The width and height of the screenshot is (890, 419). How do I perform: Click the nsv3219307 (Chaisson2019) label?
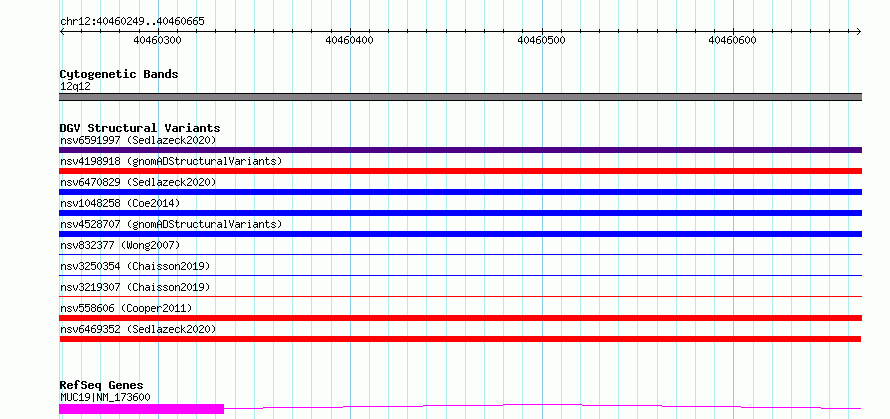[x=135, y=287]
